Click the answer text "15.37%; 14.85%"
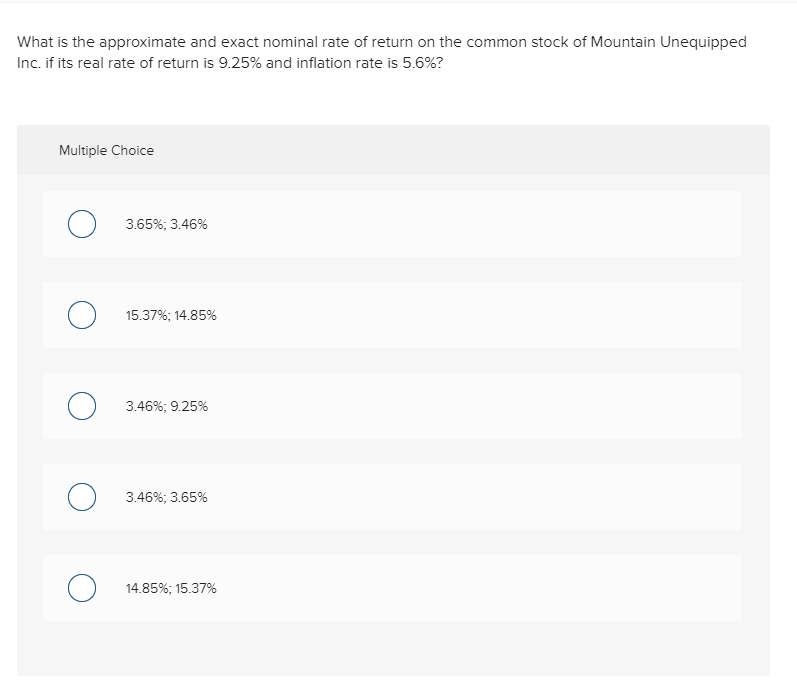Screen dimensions: 797x680 tap(171, 315)
